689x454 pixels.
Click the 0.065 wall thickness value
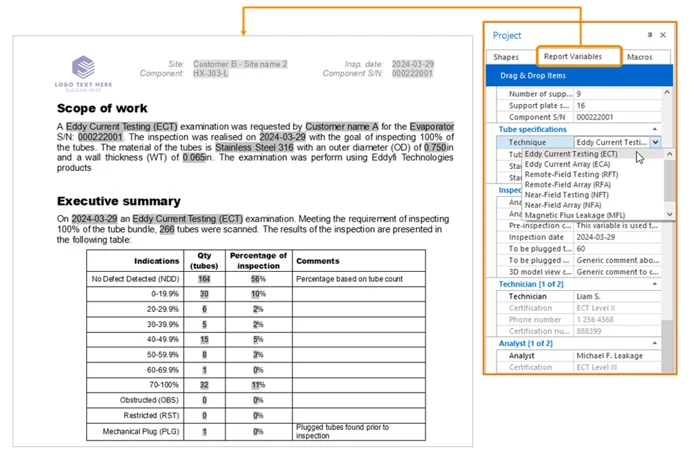(x=194, y=157)
